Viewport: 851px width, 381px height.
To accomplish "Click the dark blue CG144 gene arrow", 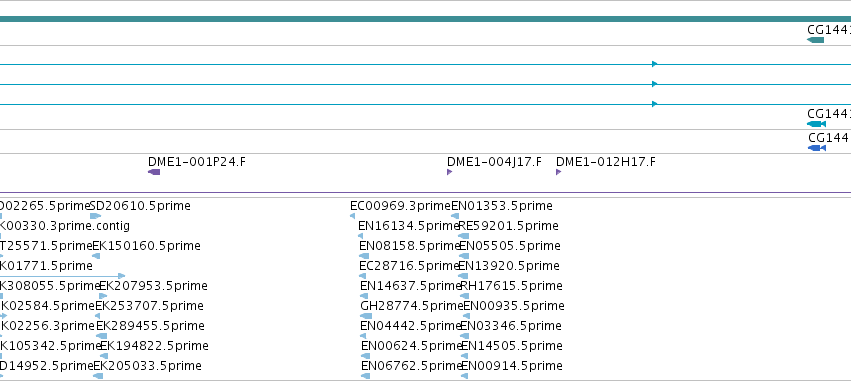I will click(x=817, y=148).
